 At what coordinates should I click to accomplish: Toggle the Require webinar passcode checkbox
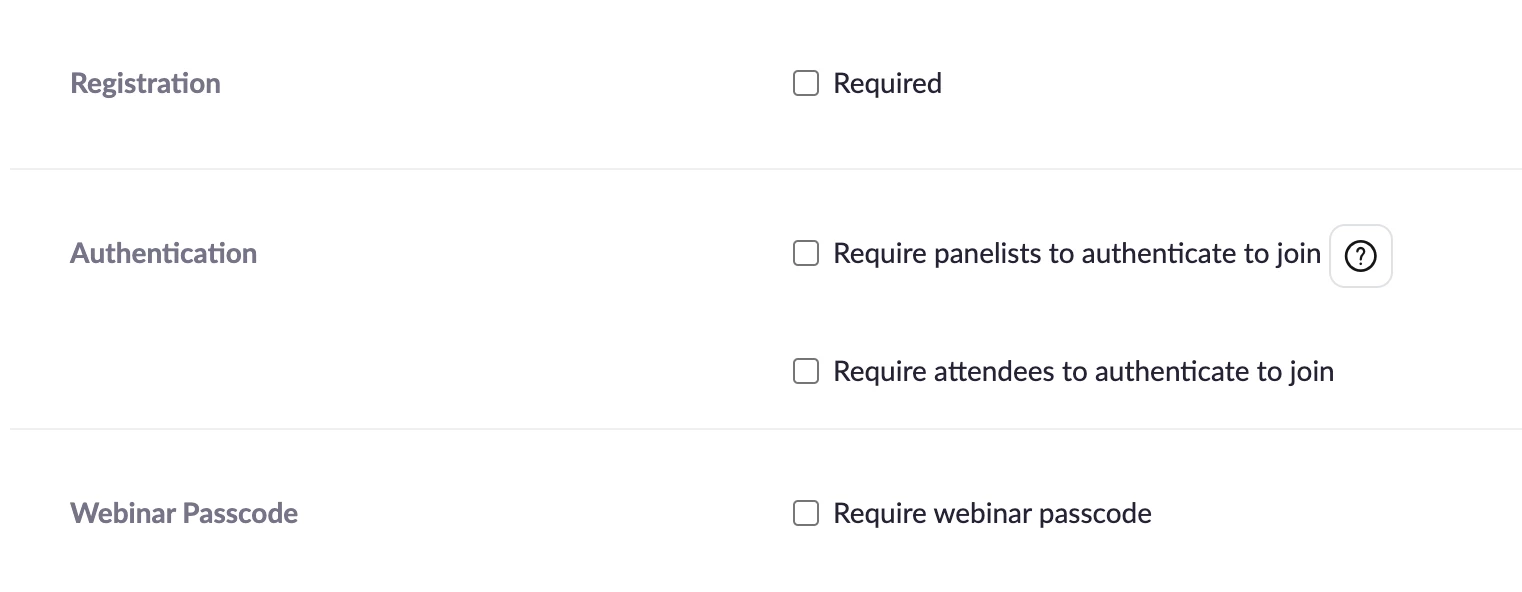[805, 514]
